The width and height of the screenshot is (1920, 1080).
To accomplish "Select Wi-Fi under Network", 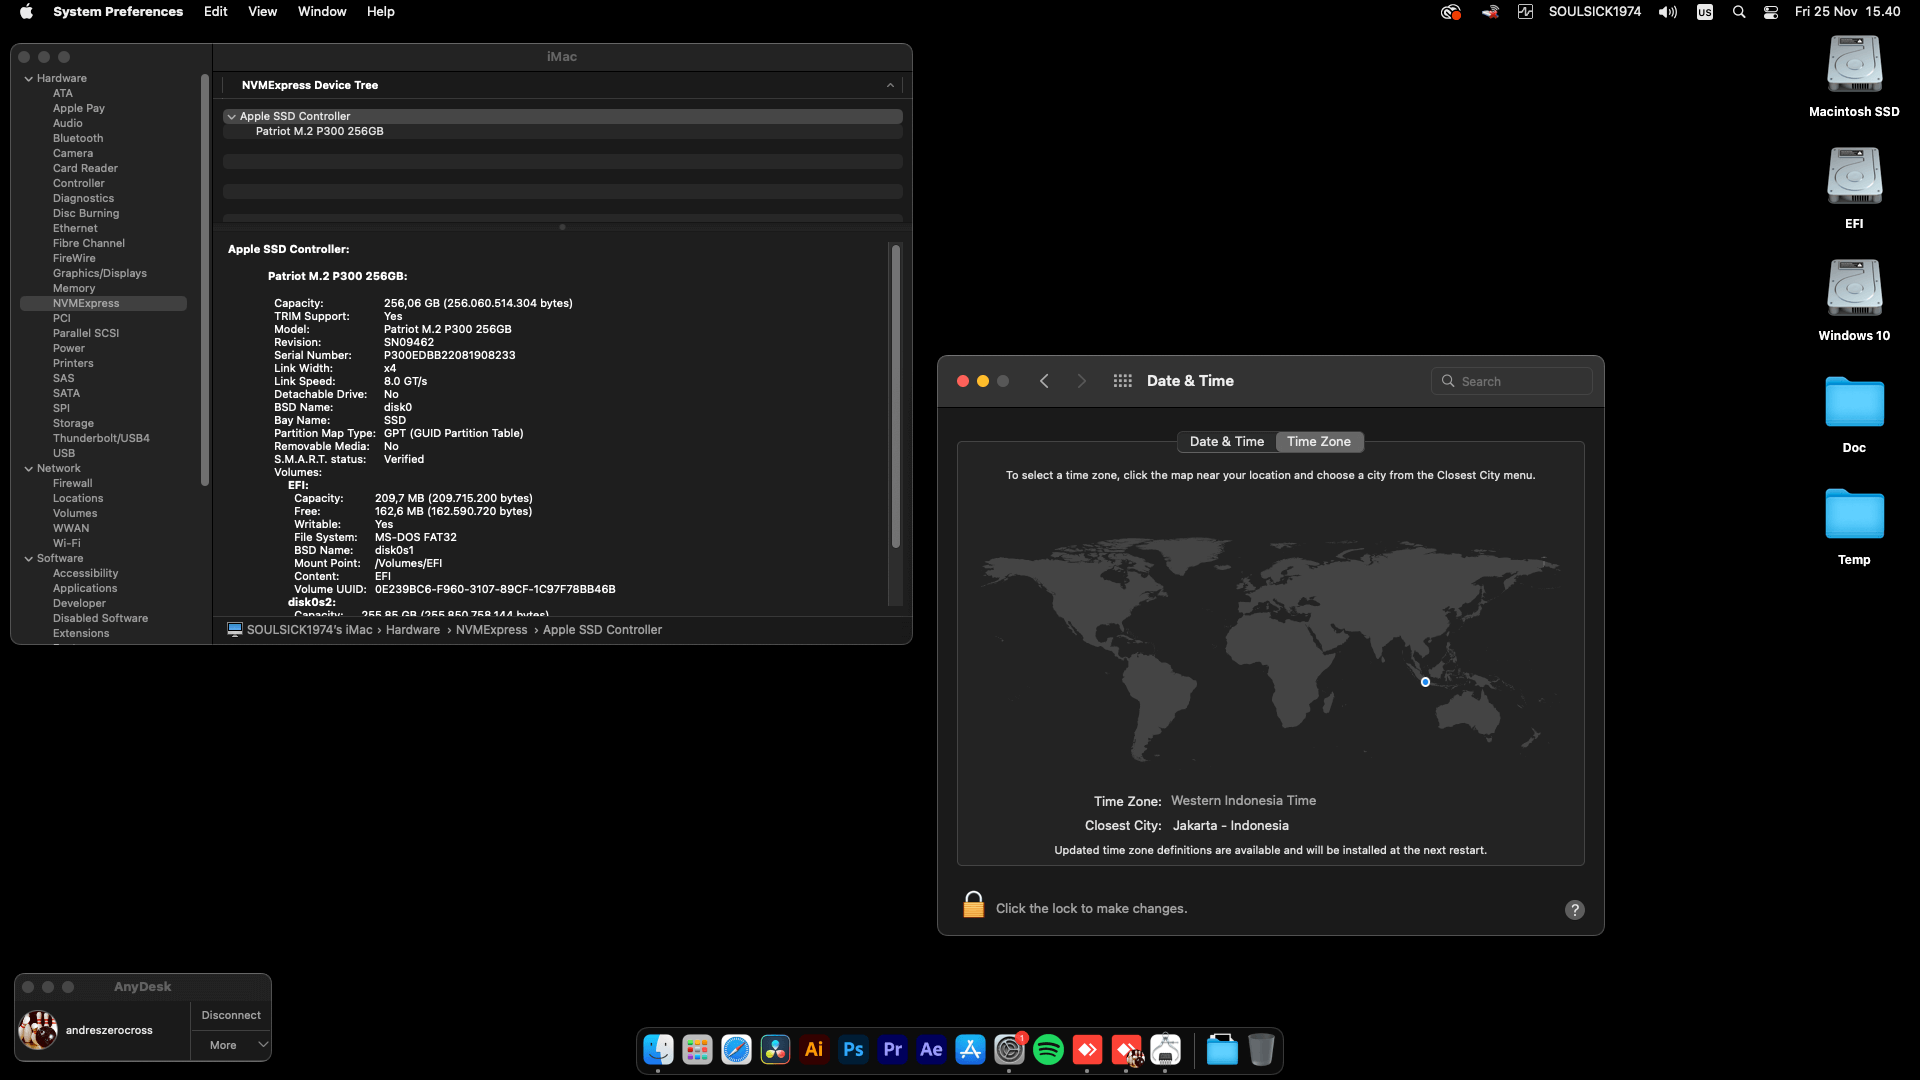I will click(x=67, y=543).
